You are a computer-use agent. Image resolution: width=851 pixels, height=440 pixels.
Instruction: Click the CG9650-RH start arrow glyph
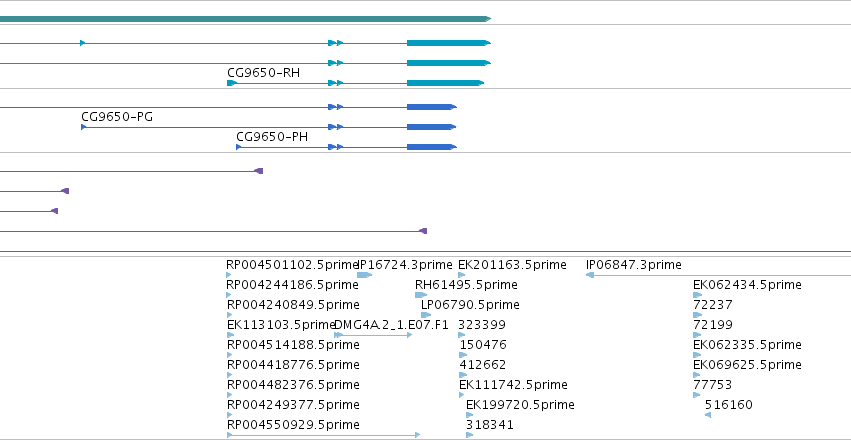click(232, 83)
